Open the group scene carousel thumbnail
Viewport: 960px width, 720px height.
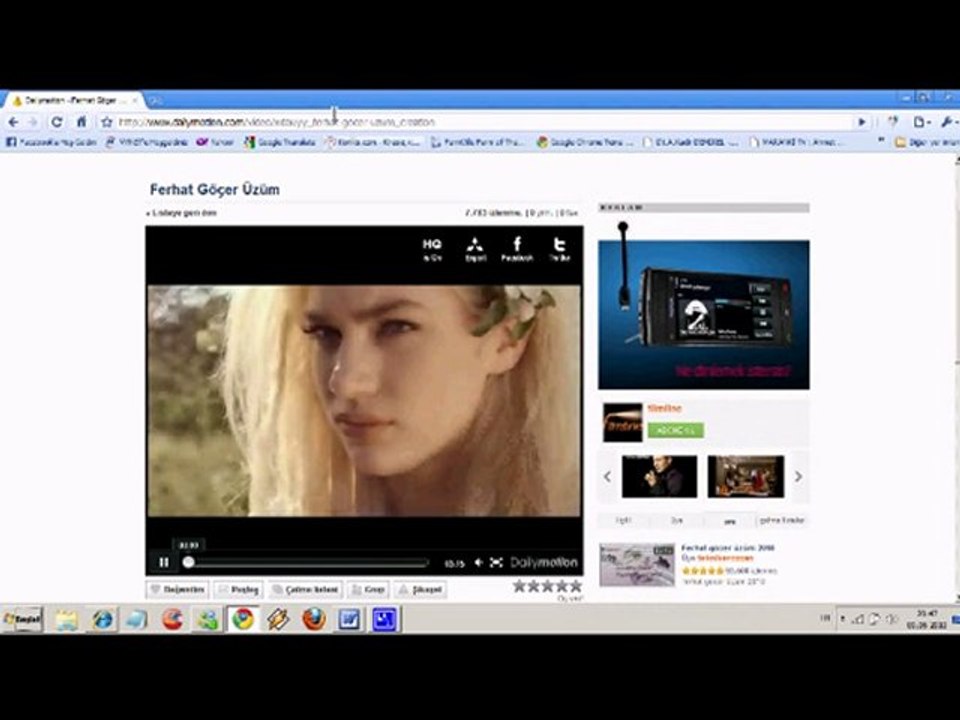point(746,476)
